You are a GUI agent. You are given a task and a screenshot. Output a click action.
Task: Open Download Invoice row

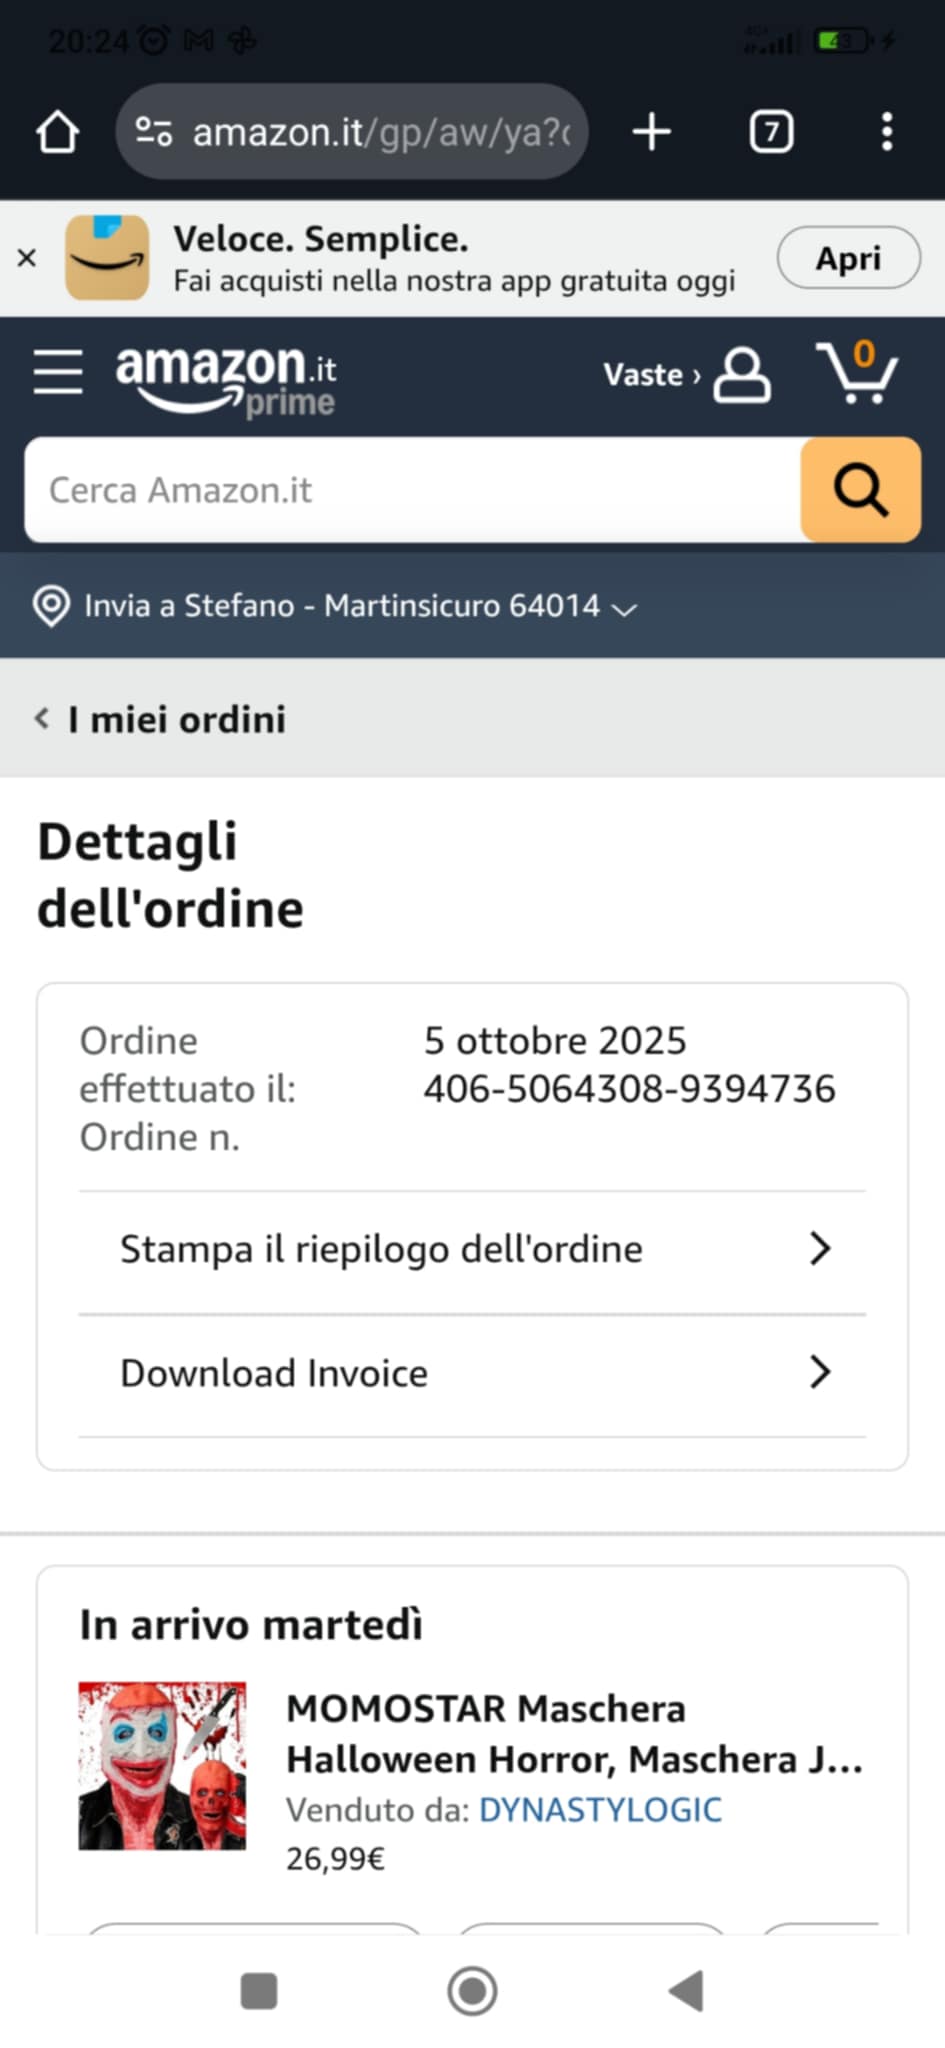pyautogui.click(x=472, y=1374)
